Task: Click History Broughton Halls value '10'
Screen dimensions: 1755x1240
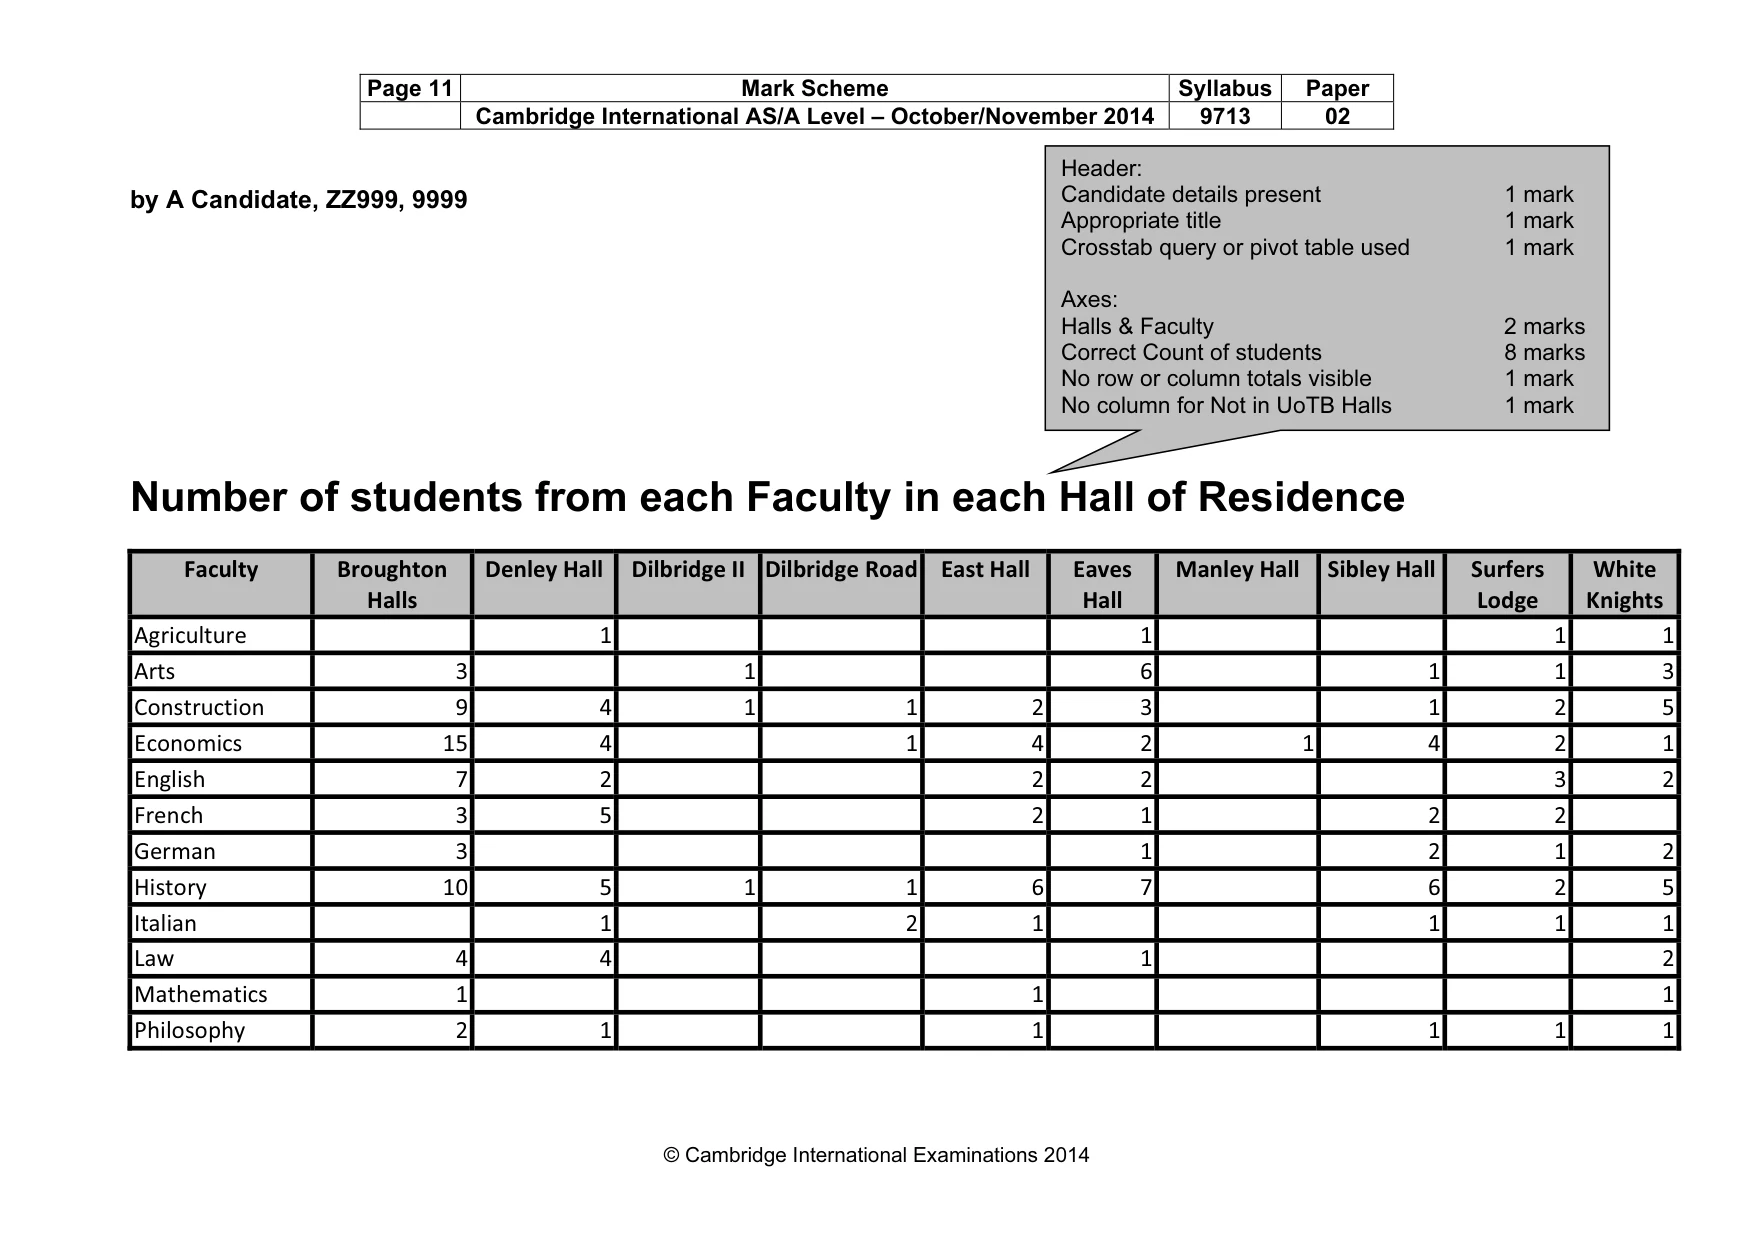Action: 456,888
